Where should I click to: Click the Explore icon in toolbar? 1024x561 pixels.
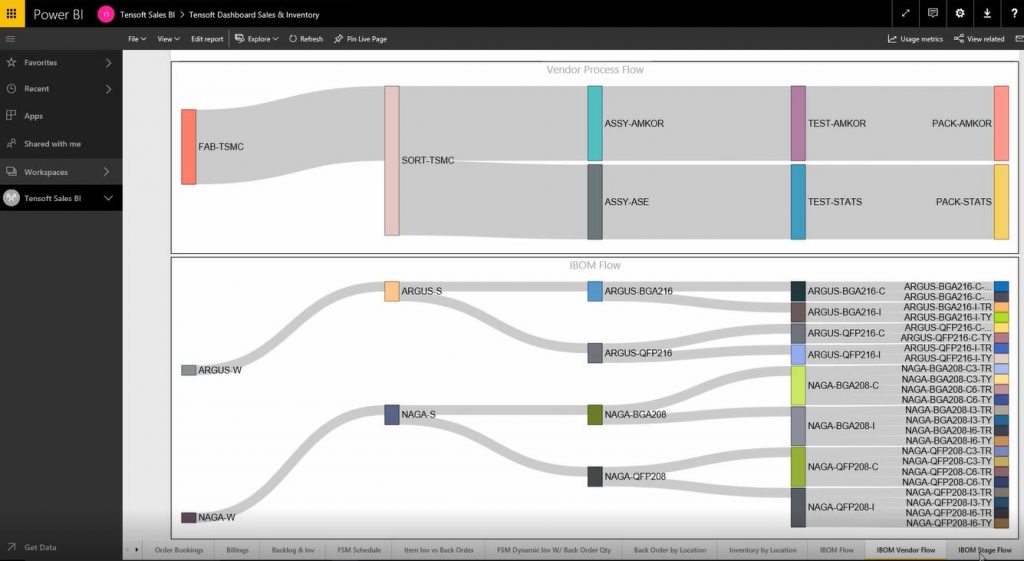(x=240, y=39)
